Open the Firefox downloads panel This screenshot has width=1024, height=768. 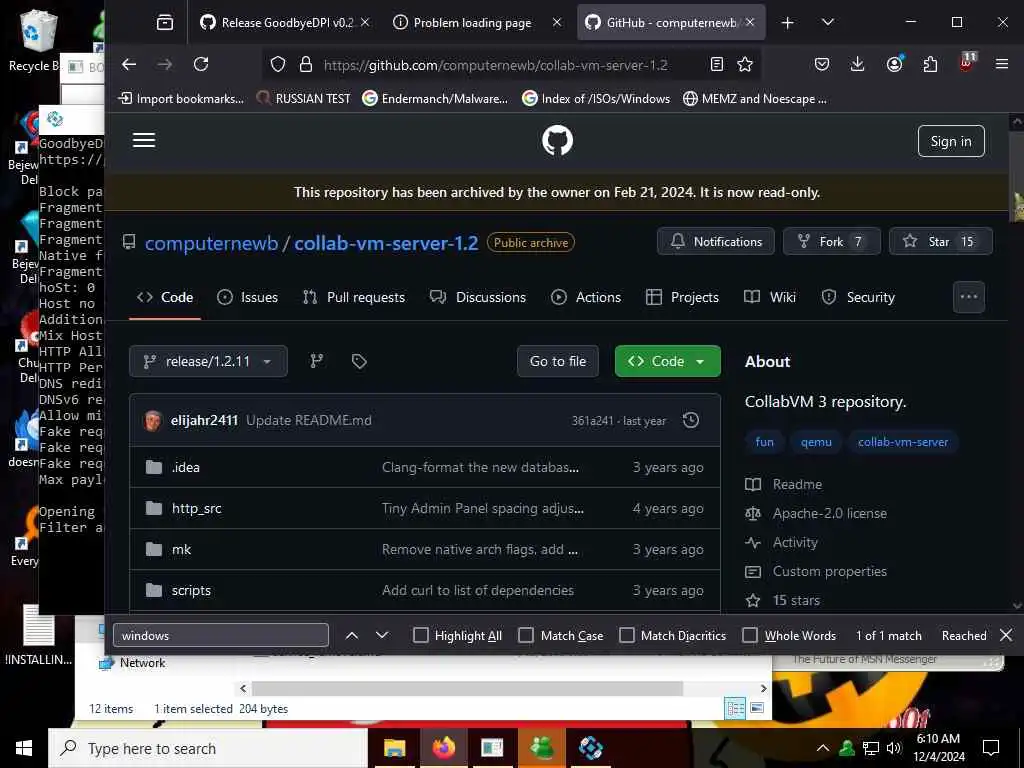(857, 64)
